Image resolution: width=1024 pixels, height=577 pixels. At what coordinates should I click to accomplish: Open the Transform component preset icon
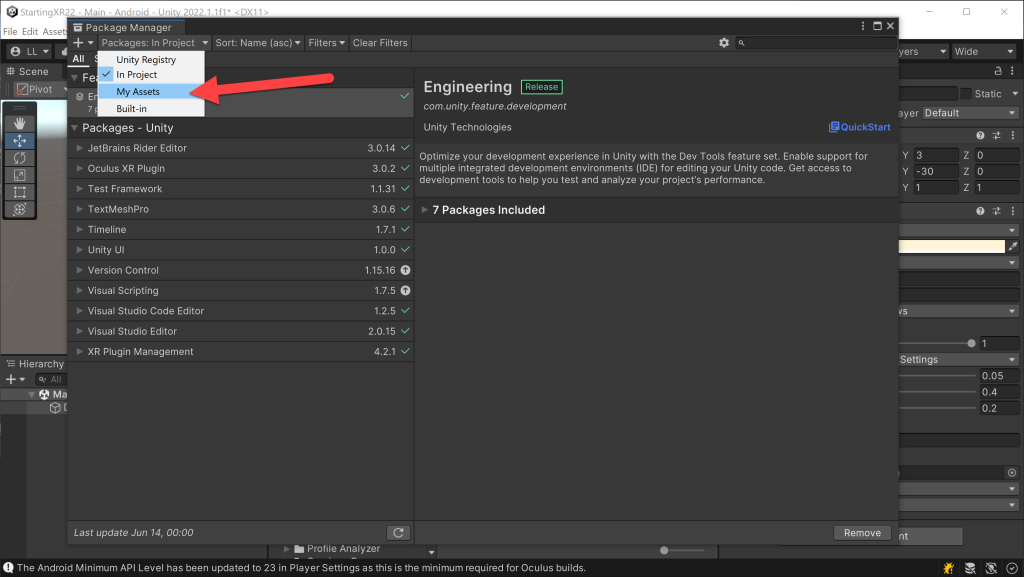click(x=997, y=136)
